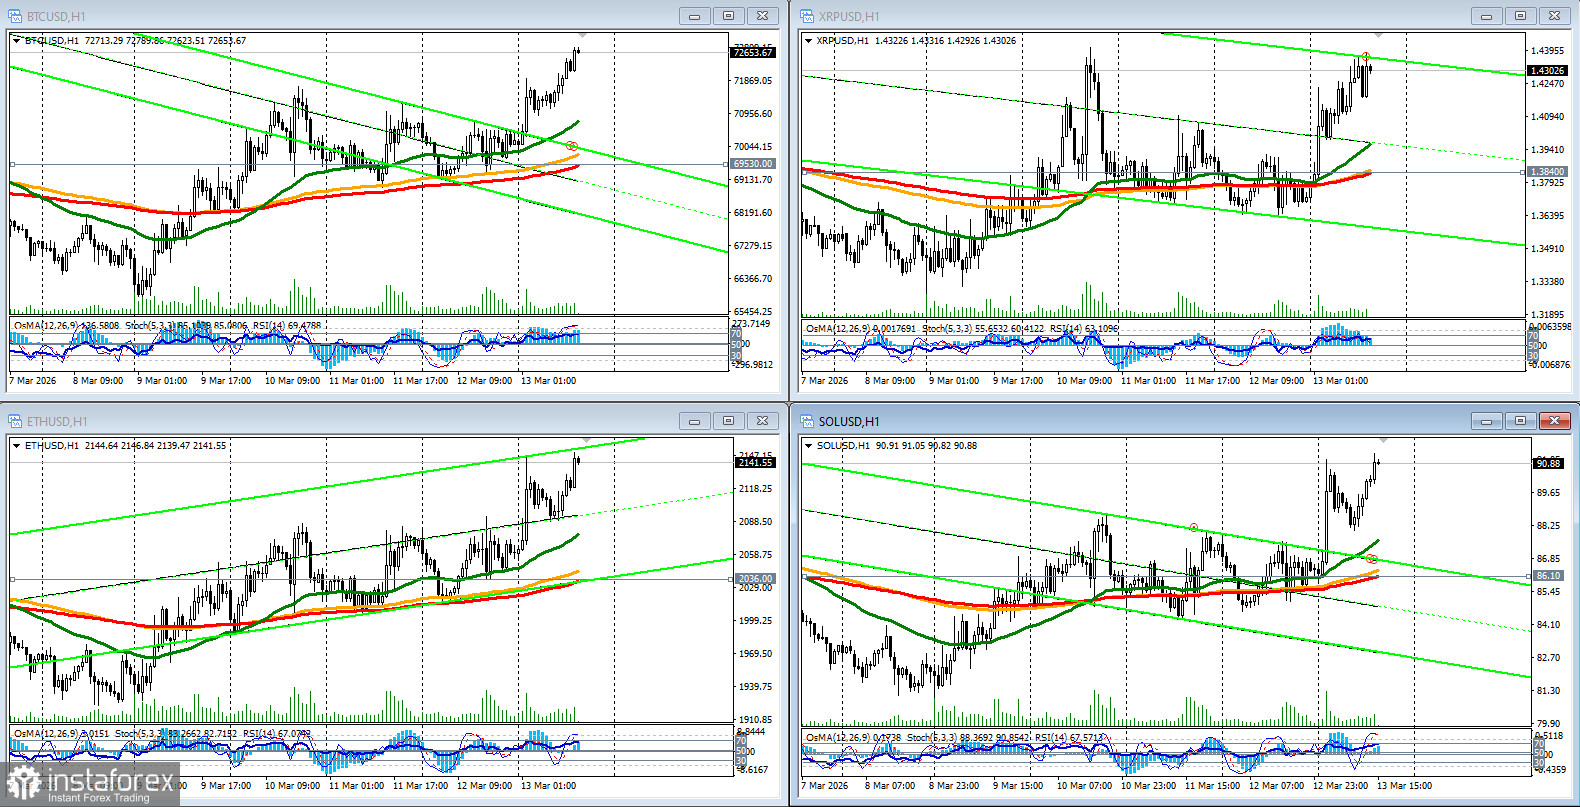Select the ETHUSD current price label 2141.55
Viewport: 1580px width, 807px height.
(755, 463)
